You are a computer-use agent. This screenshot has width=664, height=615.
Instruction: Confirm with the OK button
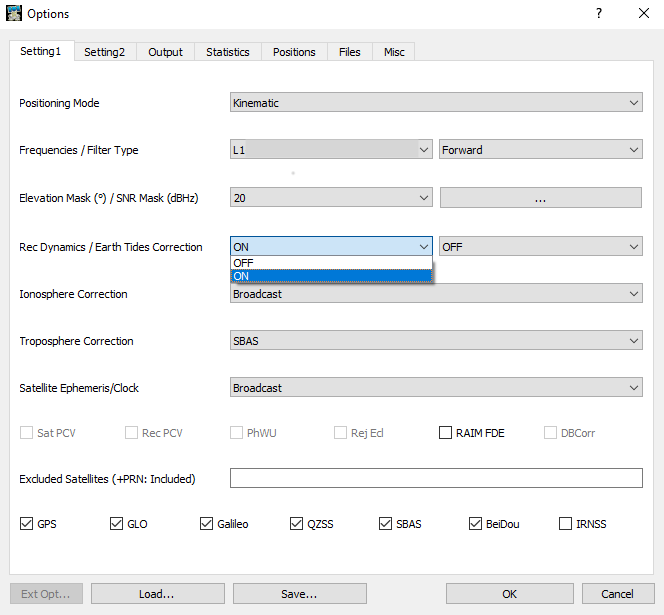tap(509, 594)
